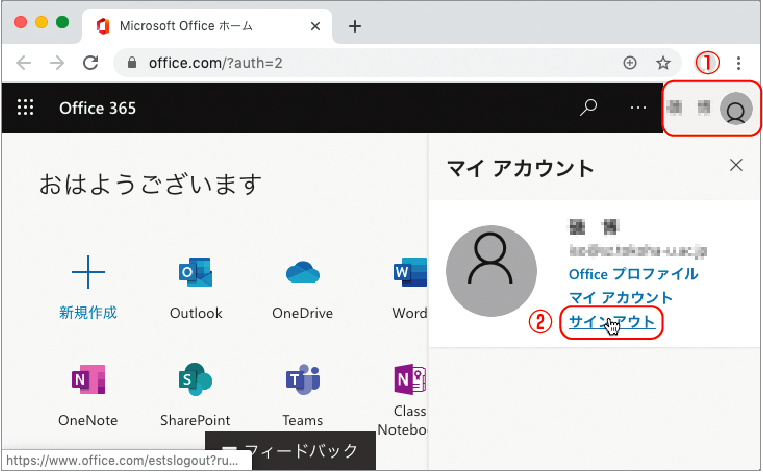Screen dimensions: 763x472
Task: Open the Outlook app
Action: [x=195, y=273]
